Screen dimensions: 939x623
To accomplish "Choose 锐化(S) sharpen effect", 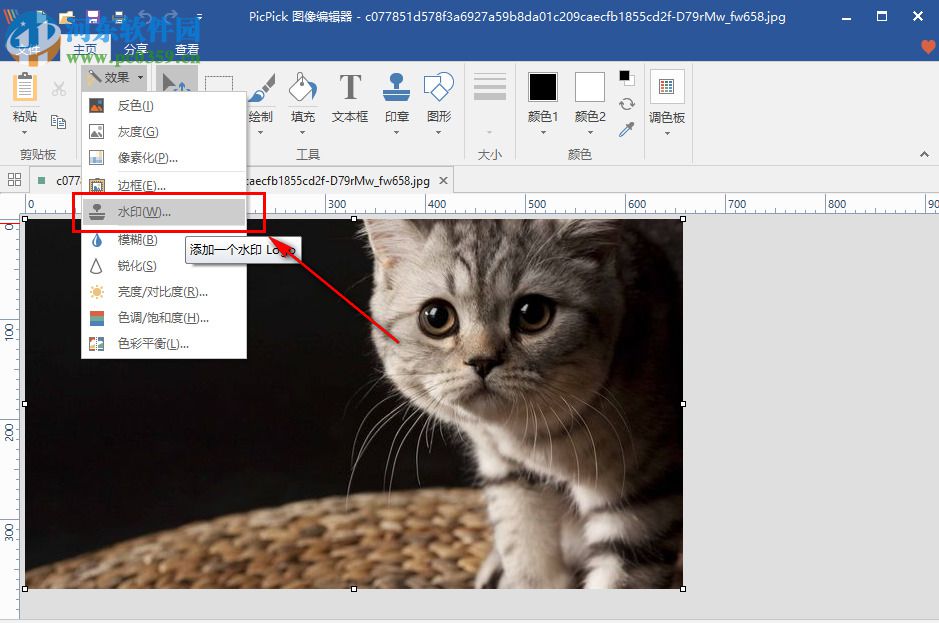I will coord(164,266).
